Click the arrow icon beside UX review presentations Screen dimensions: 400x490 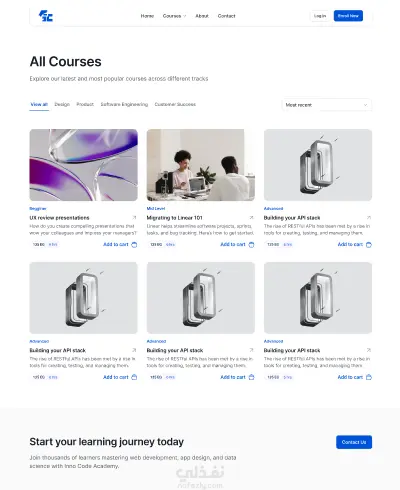click(x=134, y=218)
